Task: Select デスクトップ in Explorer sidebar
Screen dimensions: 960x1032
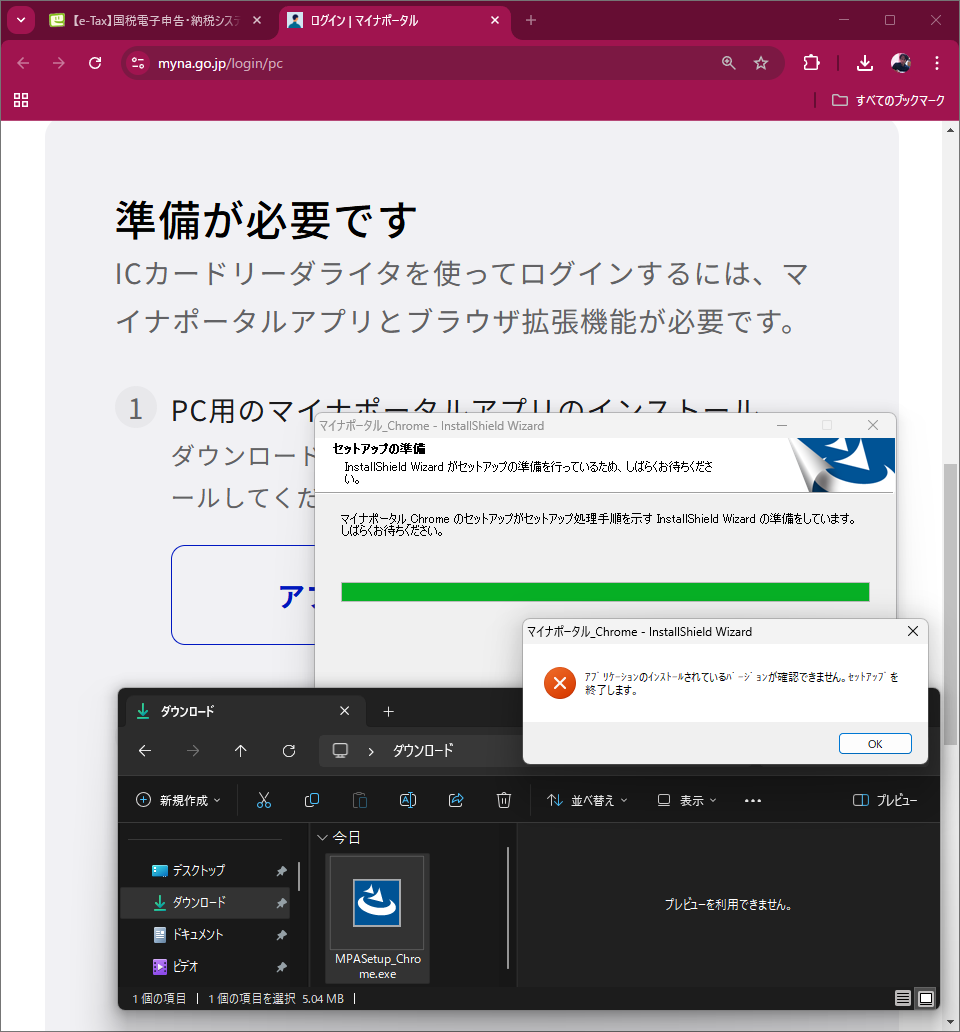Action: (x=205, y=871)
